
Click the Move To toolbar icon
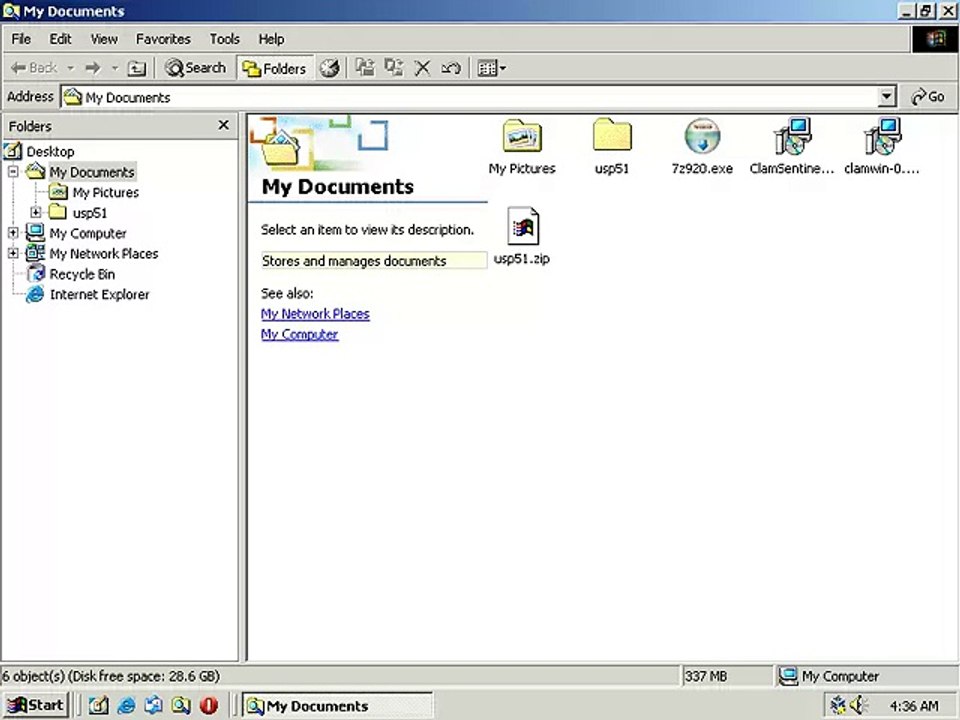point(366,67)
